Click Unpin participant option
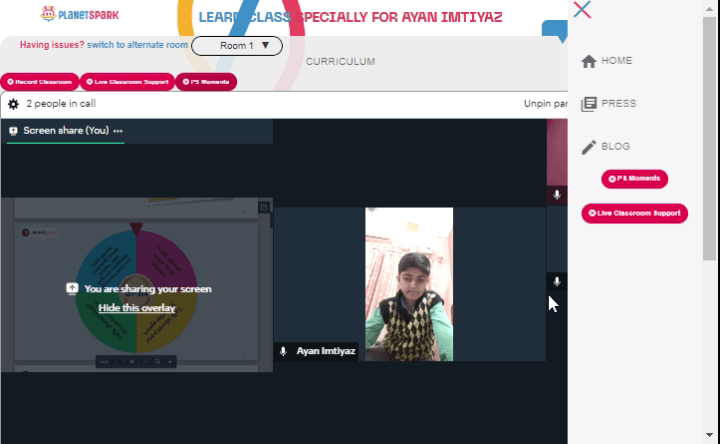 (546, 104)
